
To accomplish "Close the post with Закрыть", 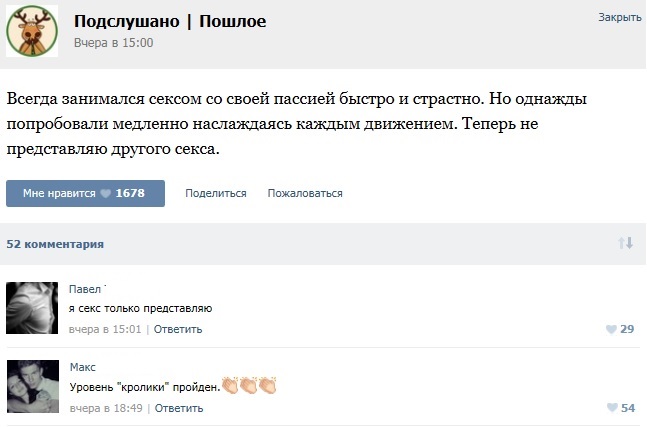I will [x=619, y=17].
